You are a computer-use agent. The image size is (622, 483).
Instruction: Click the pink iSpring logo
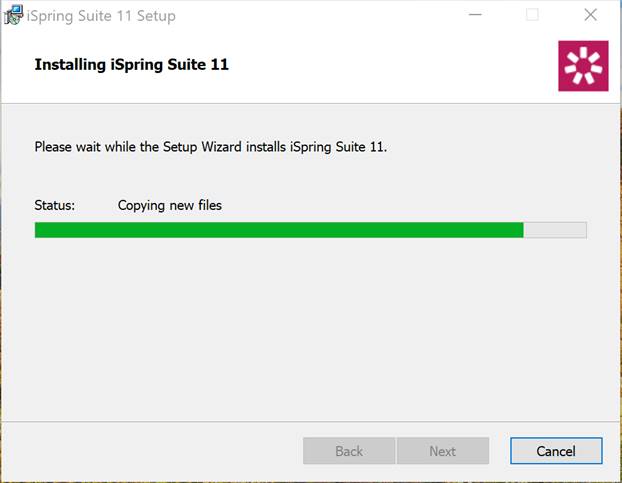tap(583, 66)
